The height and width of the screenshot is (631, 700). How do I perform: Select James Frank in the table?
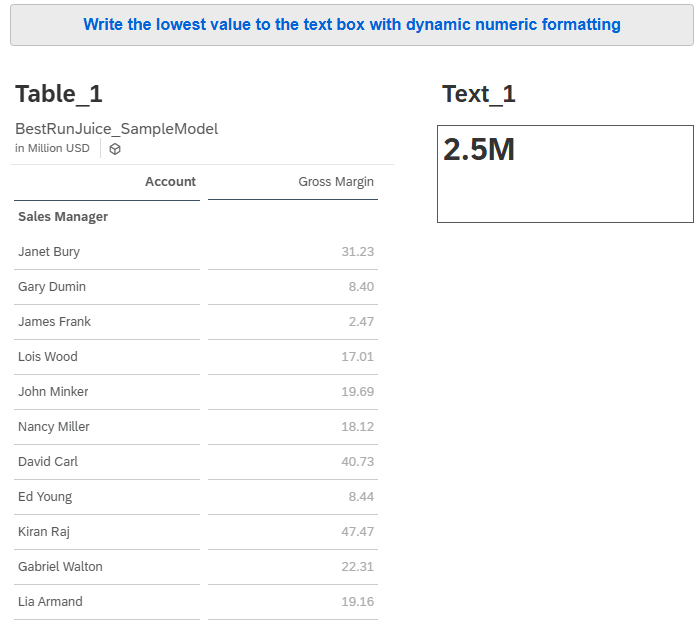(54, 322)
